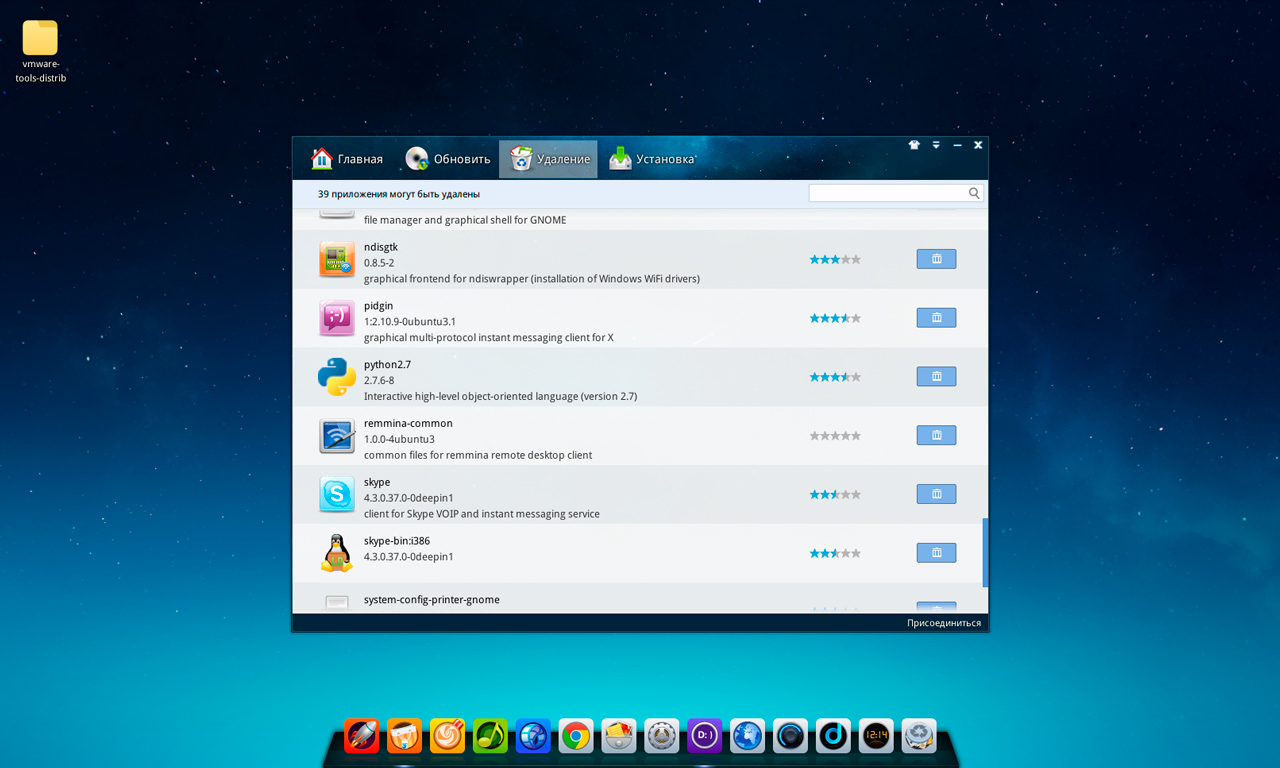Click the ndisgtk star rating

pyautogui.click(x=835, y=260)
